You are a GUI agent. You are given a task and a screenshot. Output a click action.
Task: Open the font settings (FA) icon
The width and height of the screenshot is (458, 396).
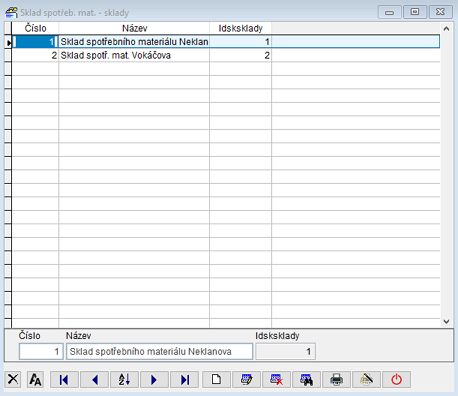coord(35,379)
